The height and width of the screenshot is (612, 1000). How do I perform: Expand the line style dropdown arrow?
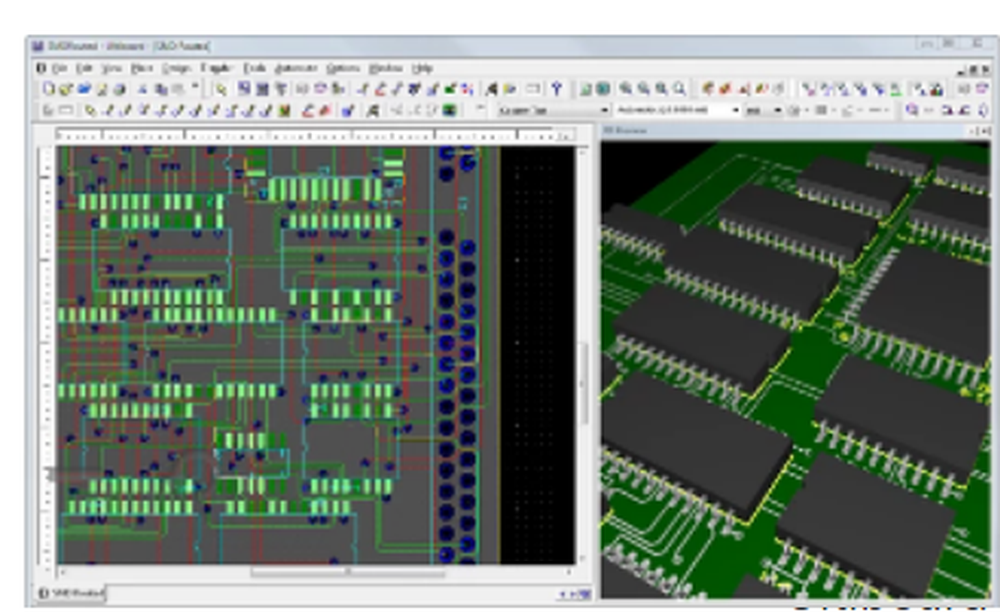pyautogui.click(x=888, y=110)
